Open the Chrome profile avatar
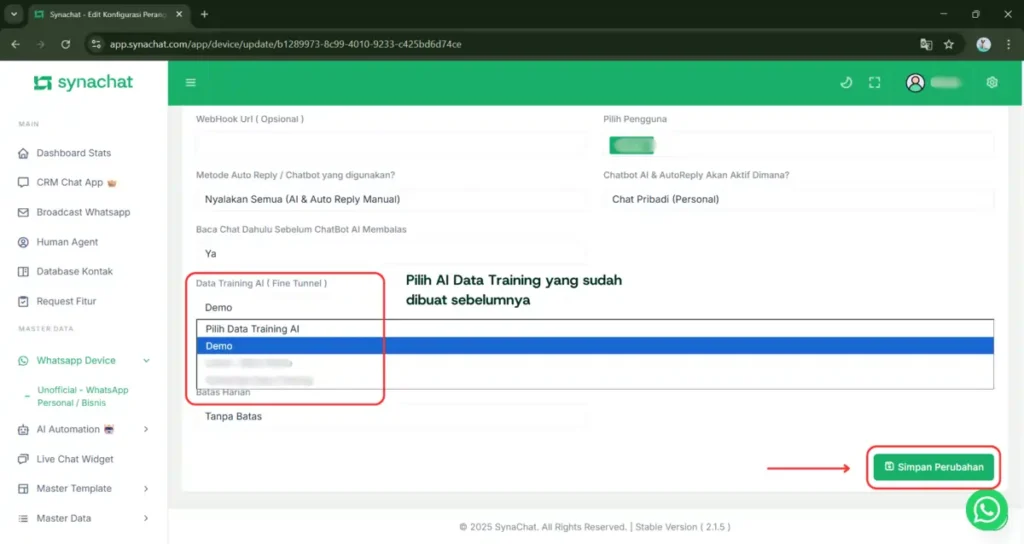This screenshot has height=544, width=1024. coord(984,44)
